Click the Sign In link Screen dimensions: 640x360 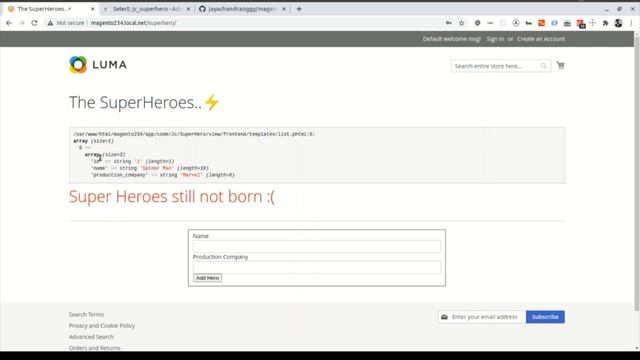(495, 39)
